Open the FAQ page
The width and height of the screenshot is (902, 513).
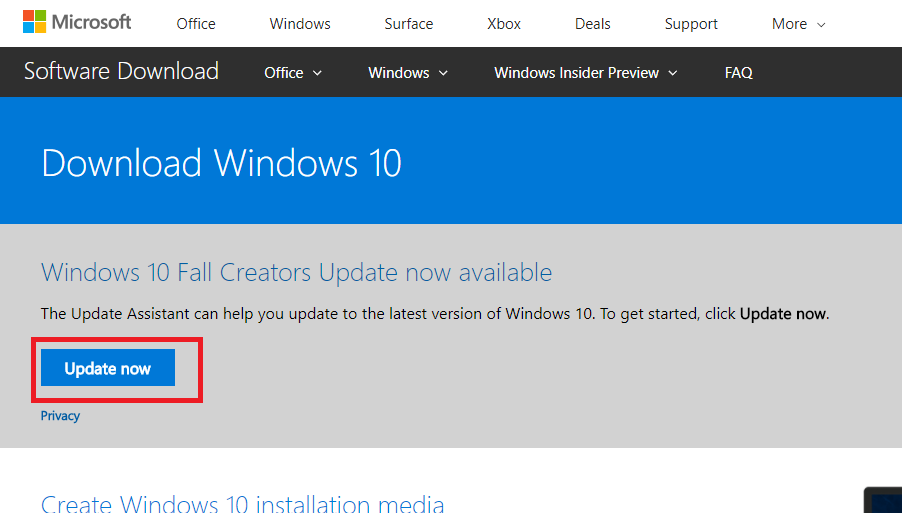739,73
